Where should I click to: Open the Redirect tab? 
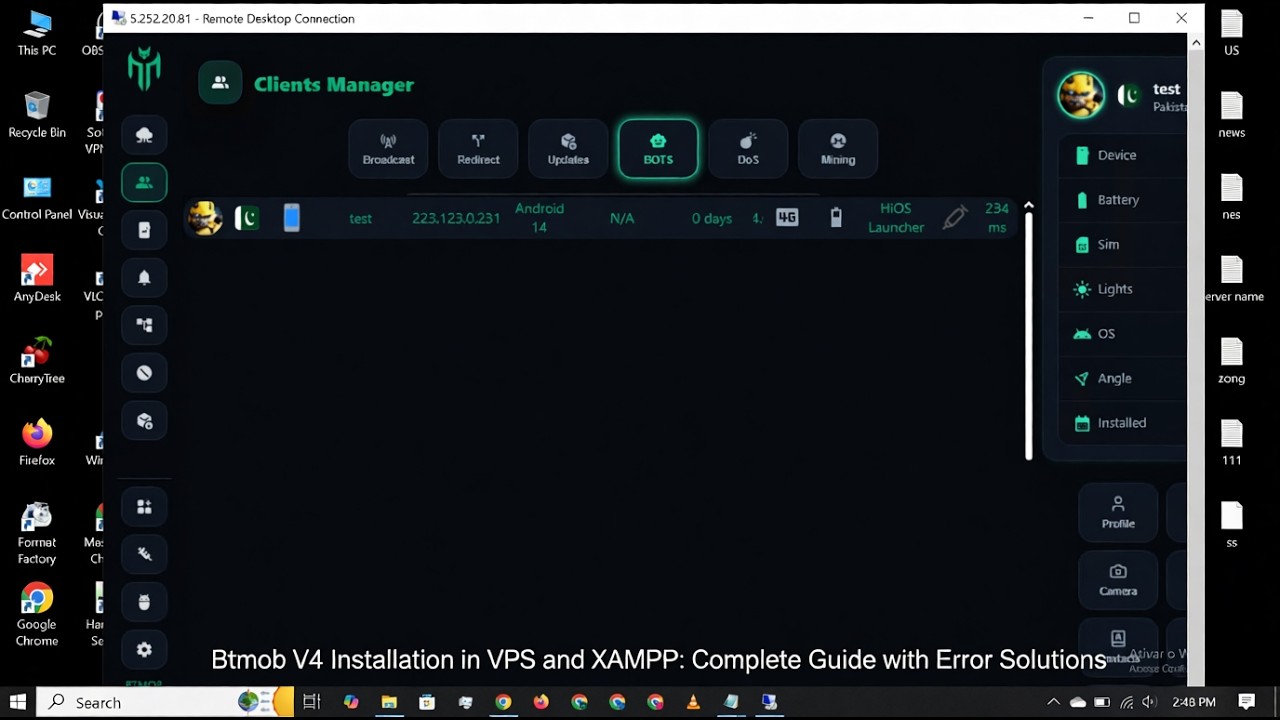pos(478,149)
